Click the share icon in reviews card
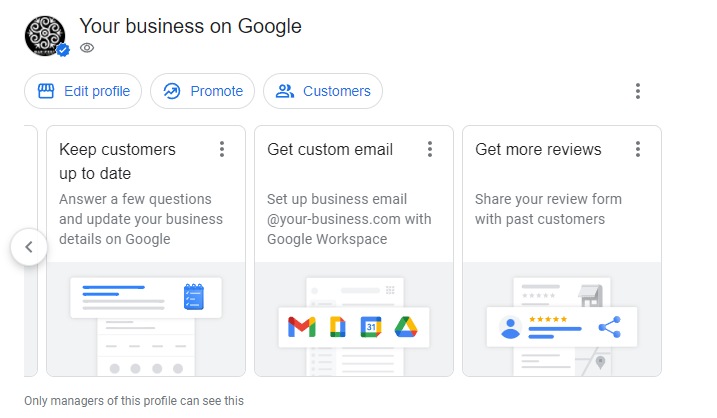This screenshot has height=418, width=717. pyautogui.click(x=610, y=327)
